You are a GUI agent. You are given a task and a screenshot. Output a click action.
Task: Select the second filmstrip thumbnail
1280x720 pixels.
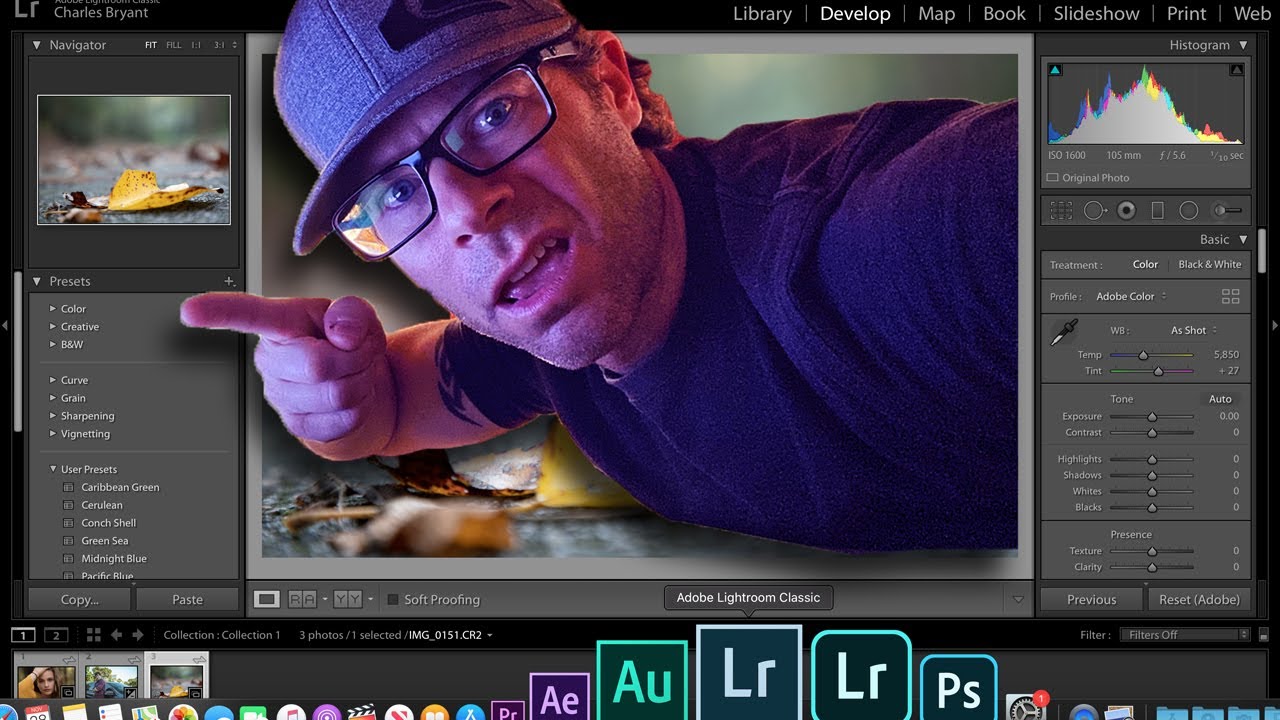(x=112, y=682)
